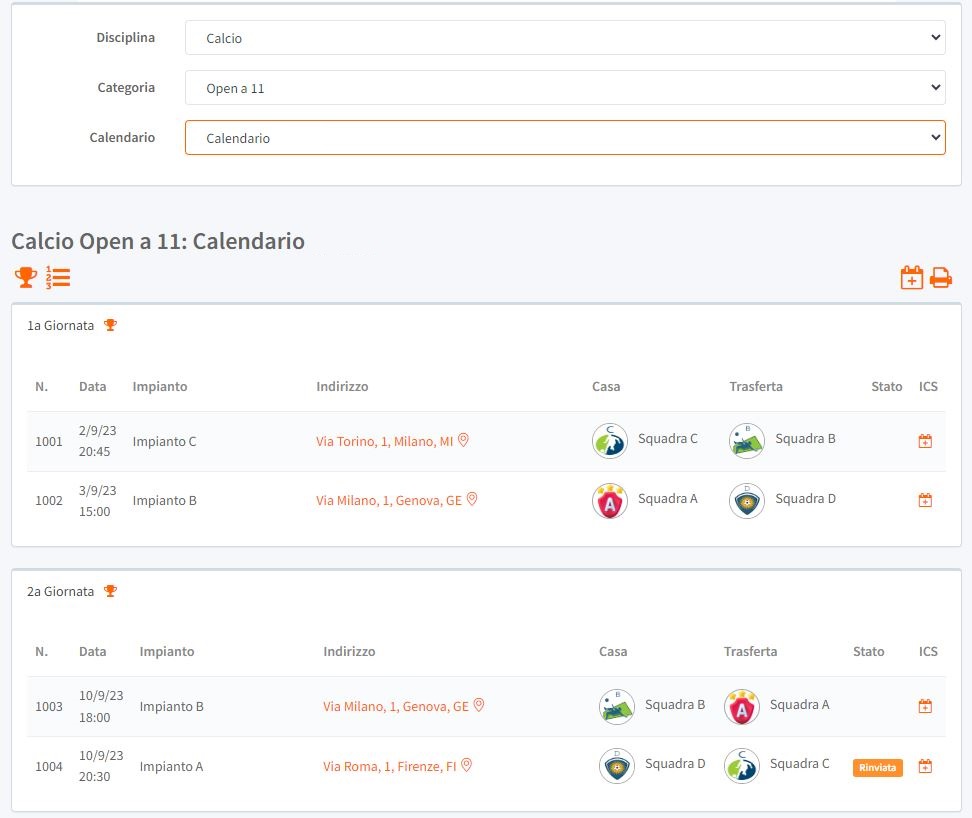
Task: Open Via Torino, 1, Milano address link
Action: [x=385, y=441]
